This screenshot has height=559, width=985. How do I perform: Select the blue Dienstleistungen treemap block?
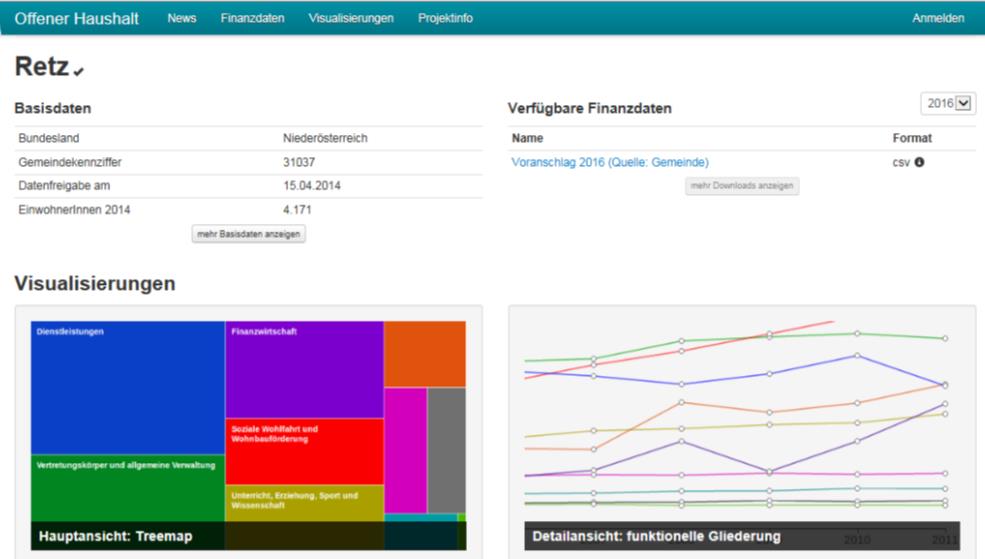128,388
